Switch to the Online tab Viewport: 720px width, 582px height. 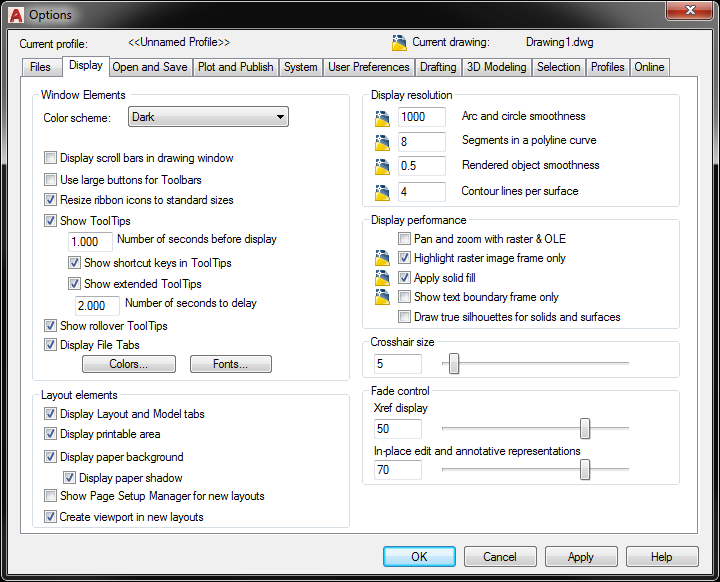tap(649, 67)
